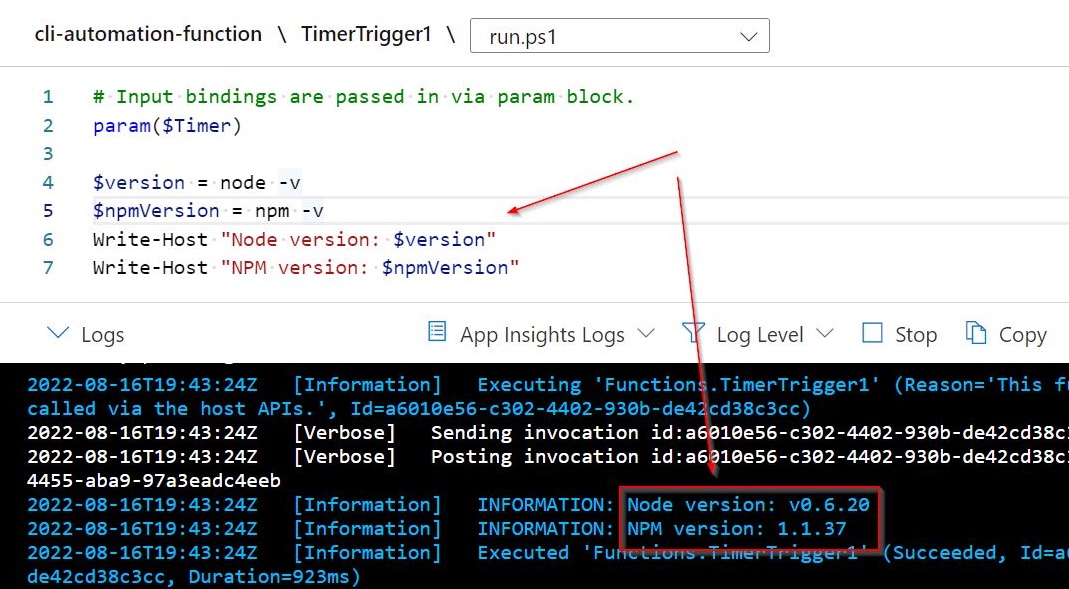This screenshot has height=589, width=1069.
Task: Go to the TimerTrigger1 breadcrumb
Action: [366, 34]
